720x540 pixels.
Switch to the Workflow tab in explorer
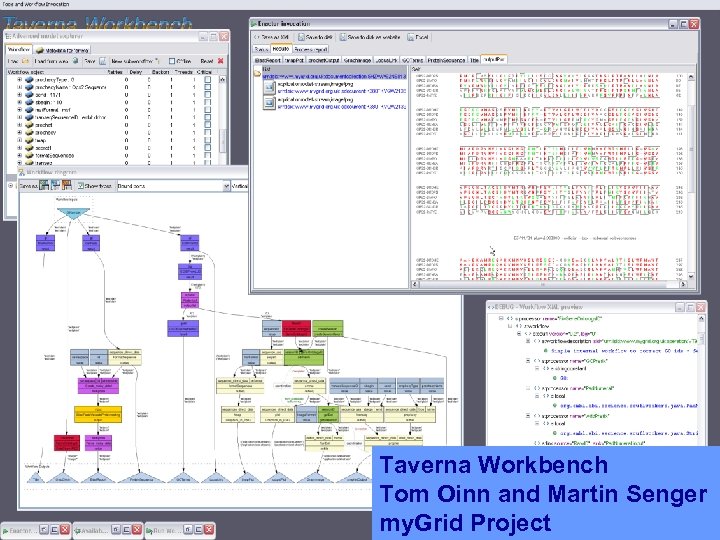tap(19, 49)
